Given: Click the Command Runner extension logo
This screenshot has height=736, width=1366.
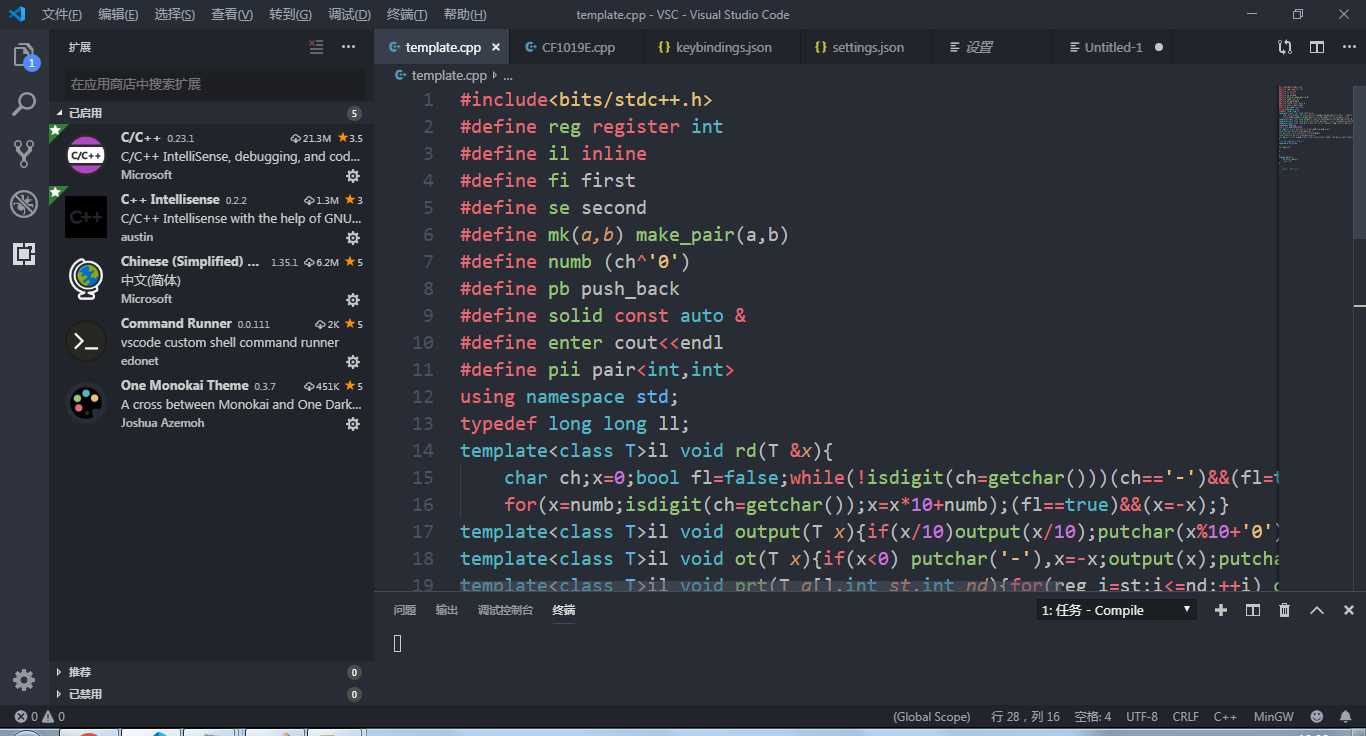Looking at the screenshot, I should pos(86,342).
